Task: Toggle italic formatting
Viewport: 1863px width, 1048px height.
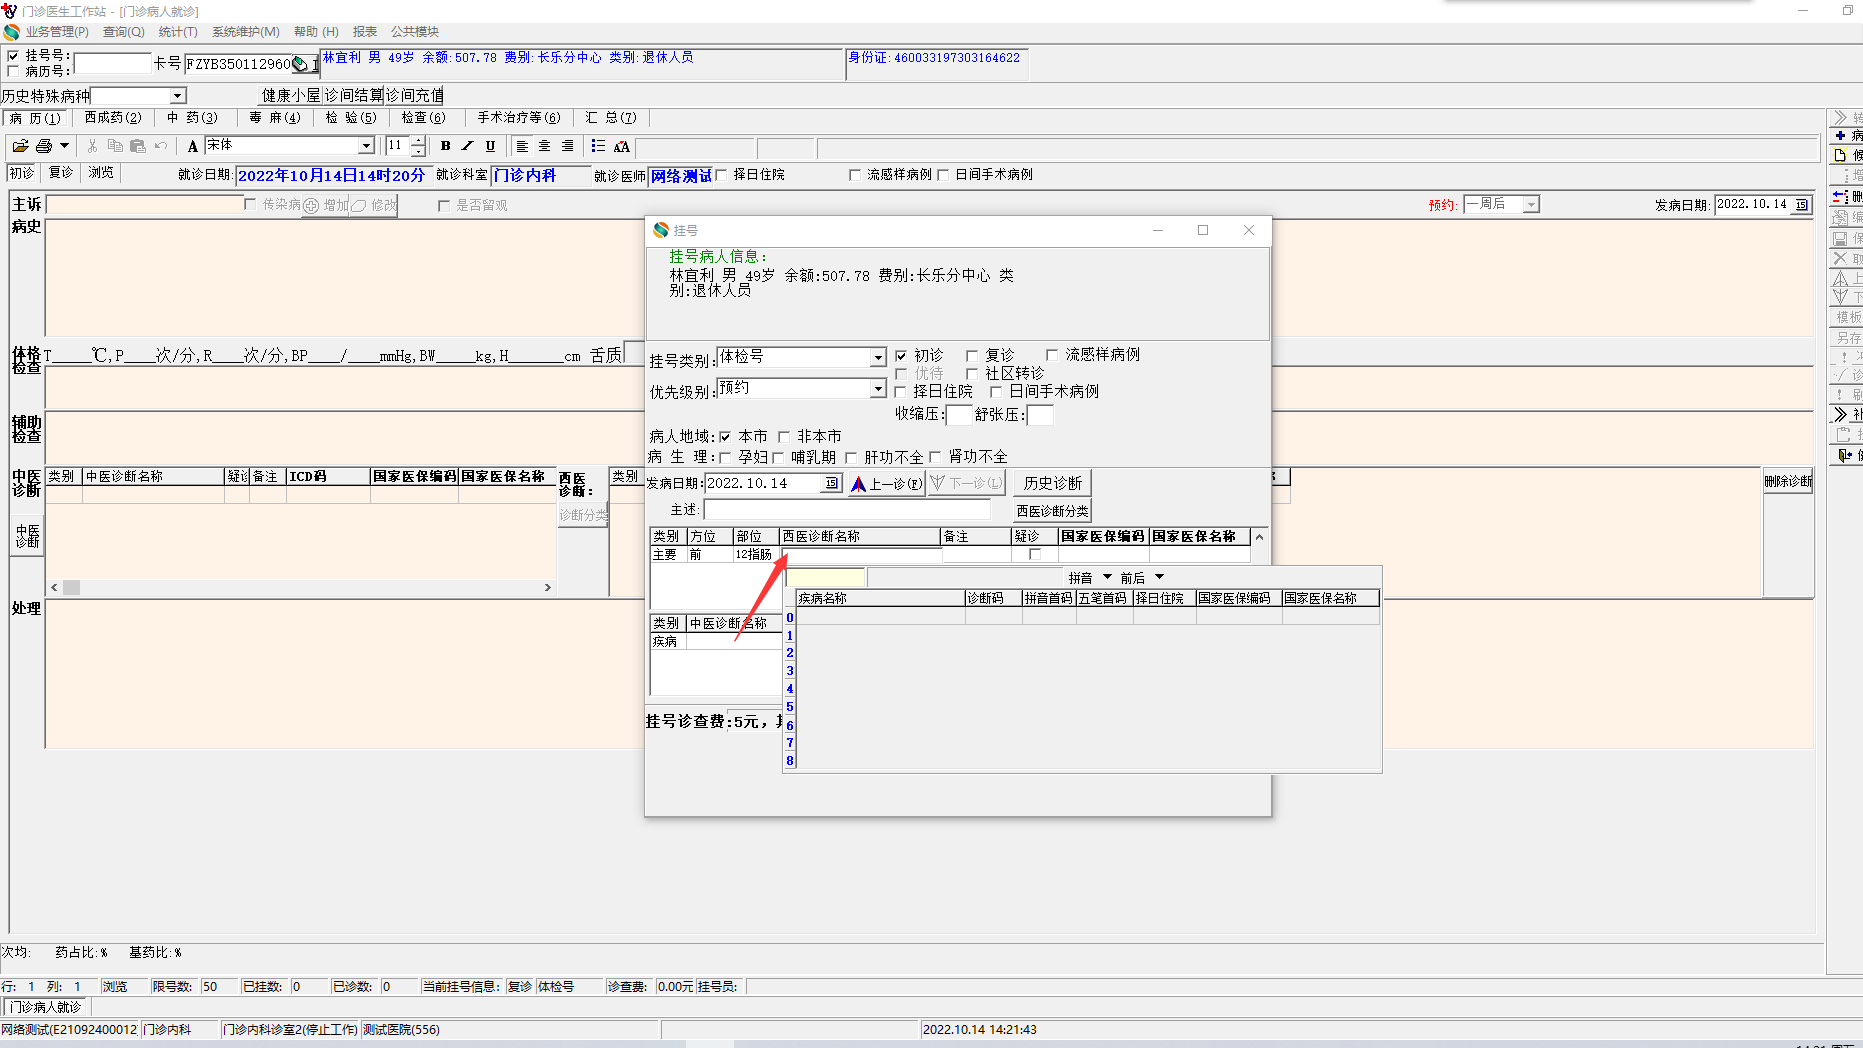Action: (x=467, y=146)
